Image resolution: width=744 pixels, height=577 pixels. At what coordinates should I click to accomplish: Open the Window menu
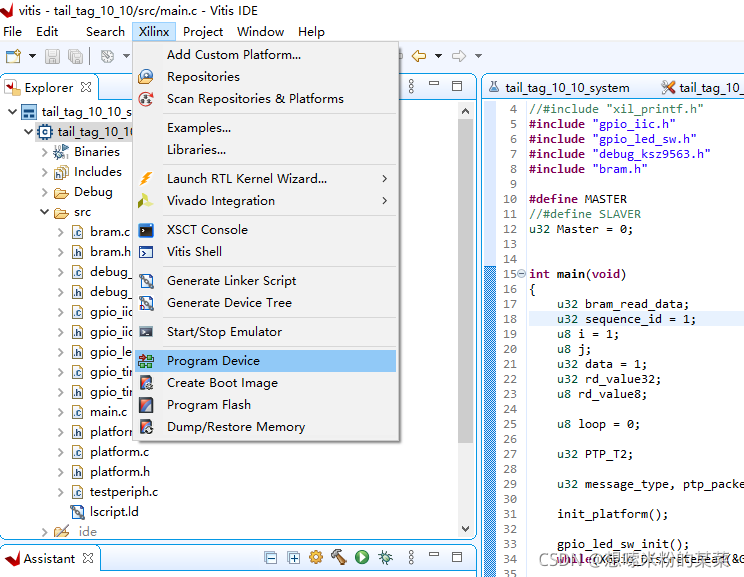(x=260, y=32)
